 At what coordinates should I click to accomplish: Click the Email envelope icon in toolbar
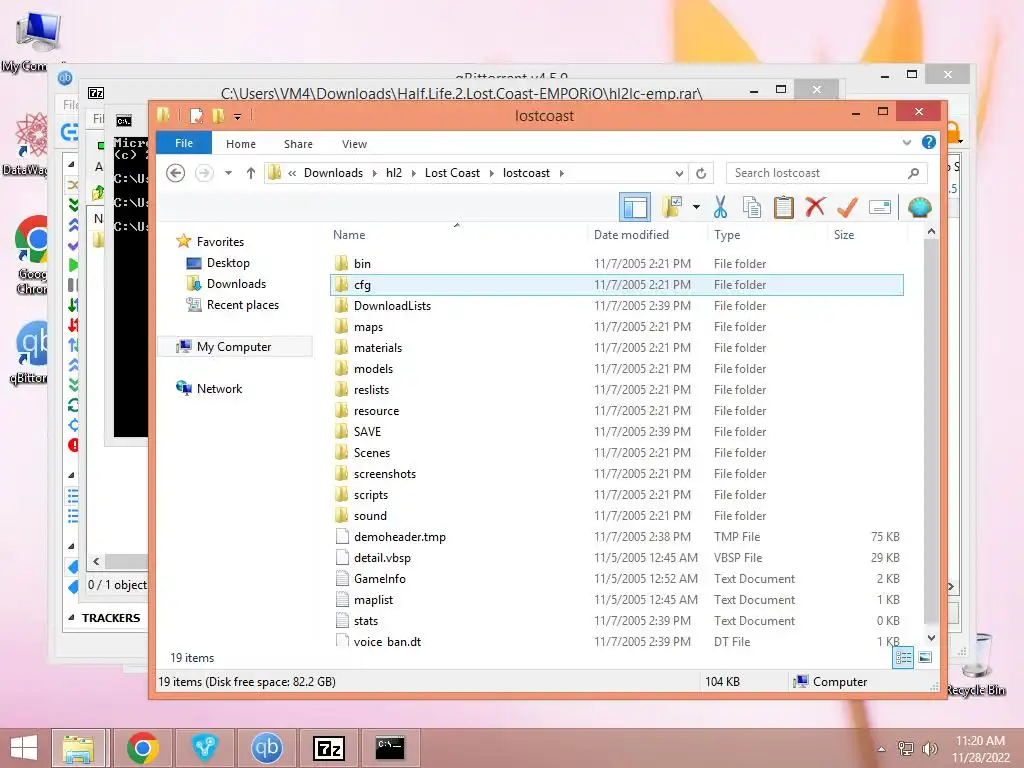coord(880,208)
